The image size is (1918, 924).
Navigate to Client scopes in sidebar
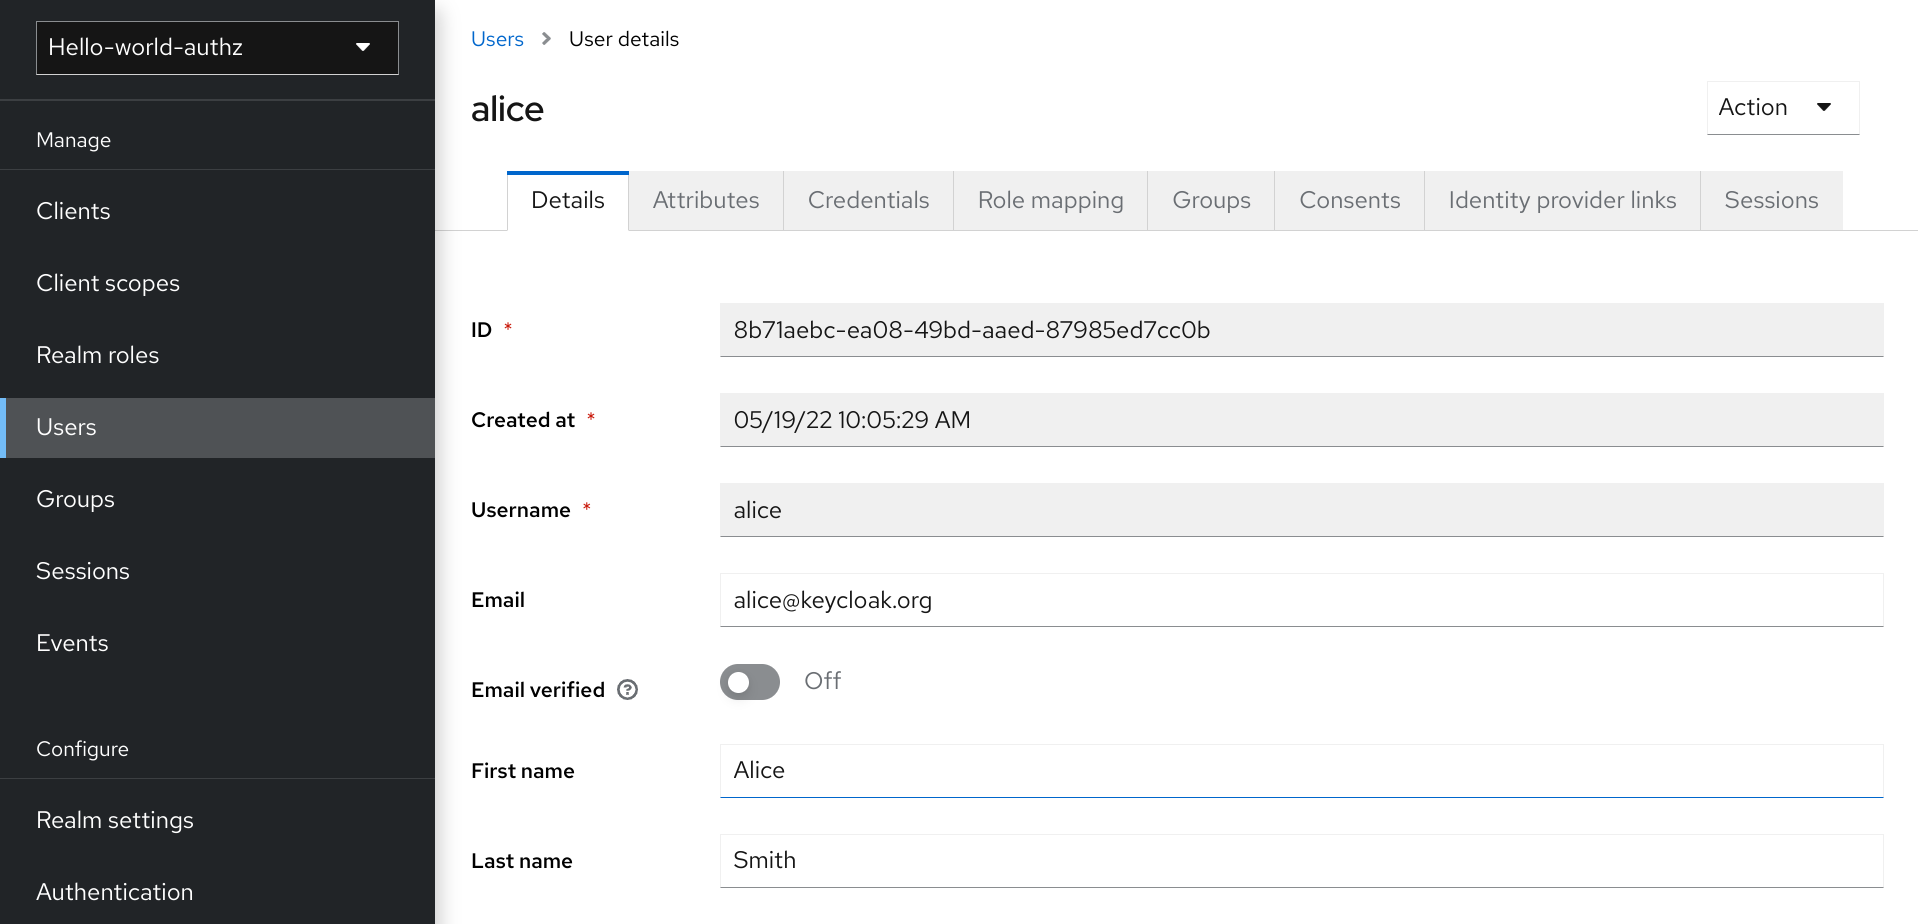pyautogui.click(x=108, y=283)
